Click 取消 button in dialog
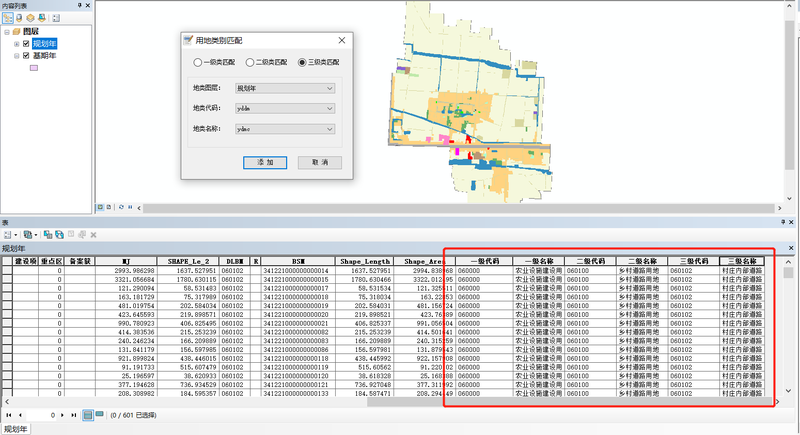Image resolution: width=800 pixels, height=435 pixels. pos(320,162)
